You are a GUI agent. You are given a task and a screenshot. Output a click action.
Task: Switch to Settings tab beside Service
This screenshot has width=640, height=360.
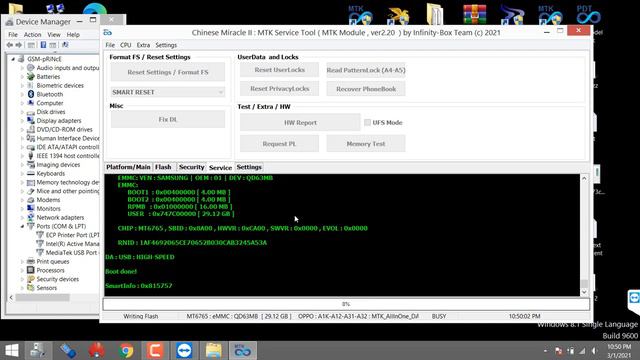point(249,167)
